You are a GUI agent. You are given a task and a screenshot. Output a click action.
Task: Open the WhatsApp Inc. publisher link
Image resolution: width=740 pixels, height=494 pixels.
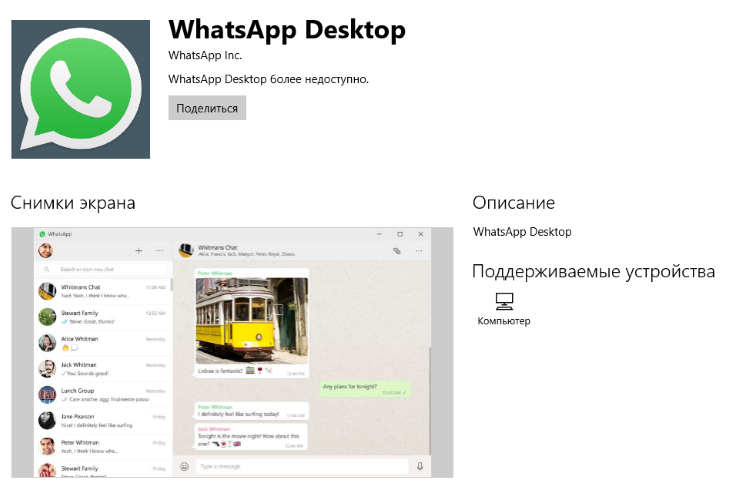[205, 55]
